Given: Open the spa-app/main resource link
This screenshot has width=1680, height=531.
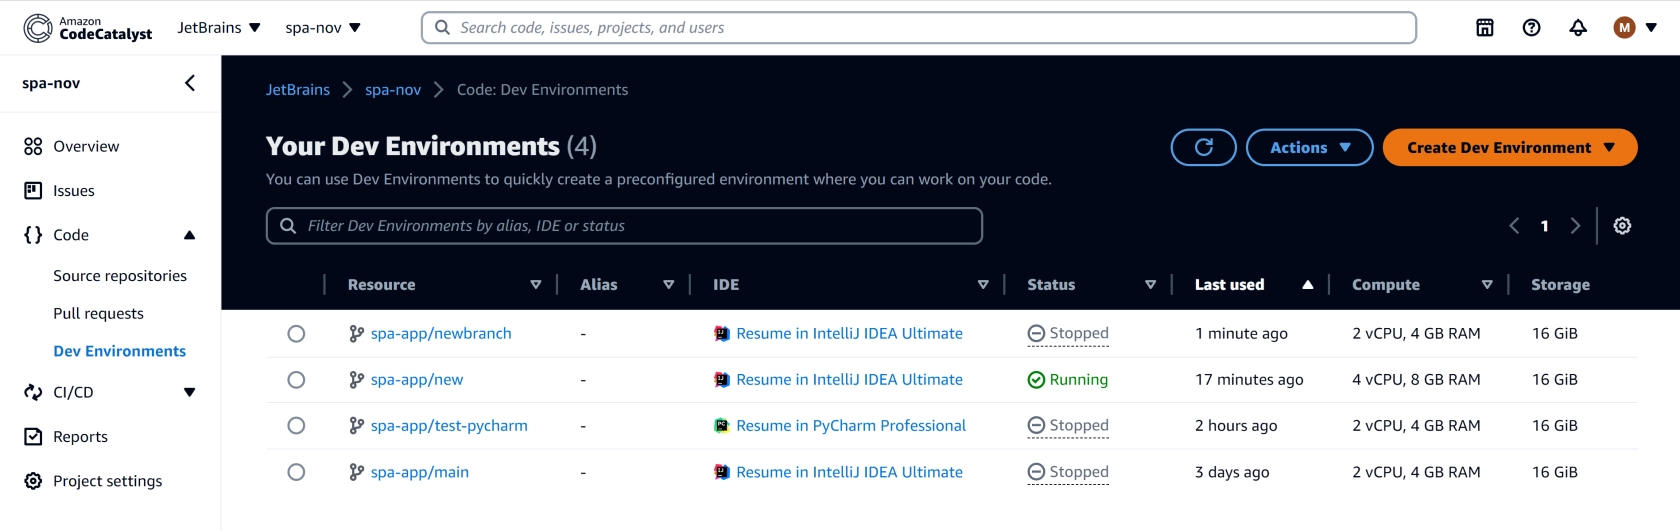Looking at the screenshot, I should point(420,472).
